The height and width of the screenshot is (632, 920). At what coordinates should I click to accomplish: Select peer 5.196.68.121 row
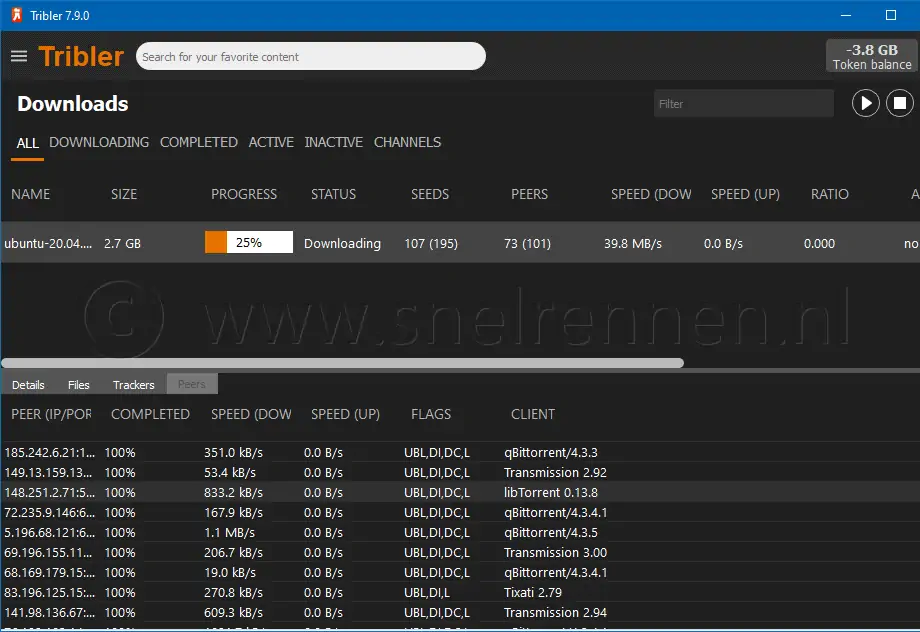(x=460, y=532)
